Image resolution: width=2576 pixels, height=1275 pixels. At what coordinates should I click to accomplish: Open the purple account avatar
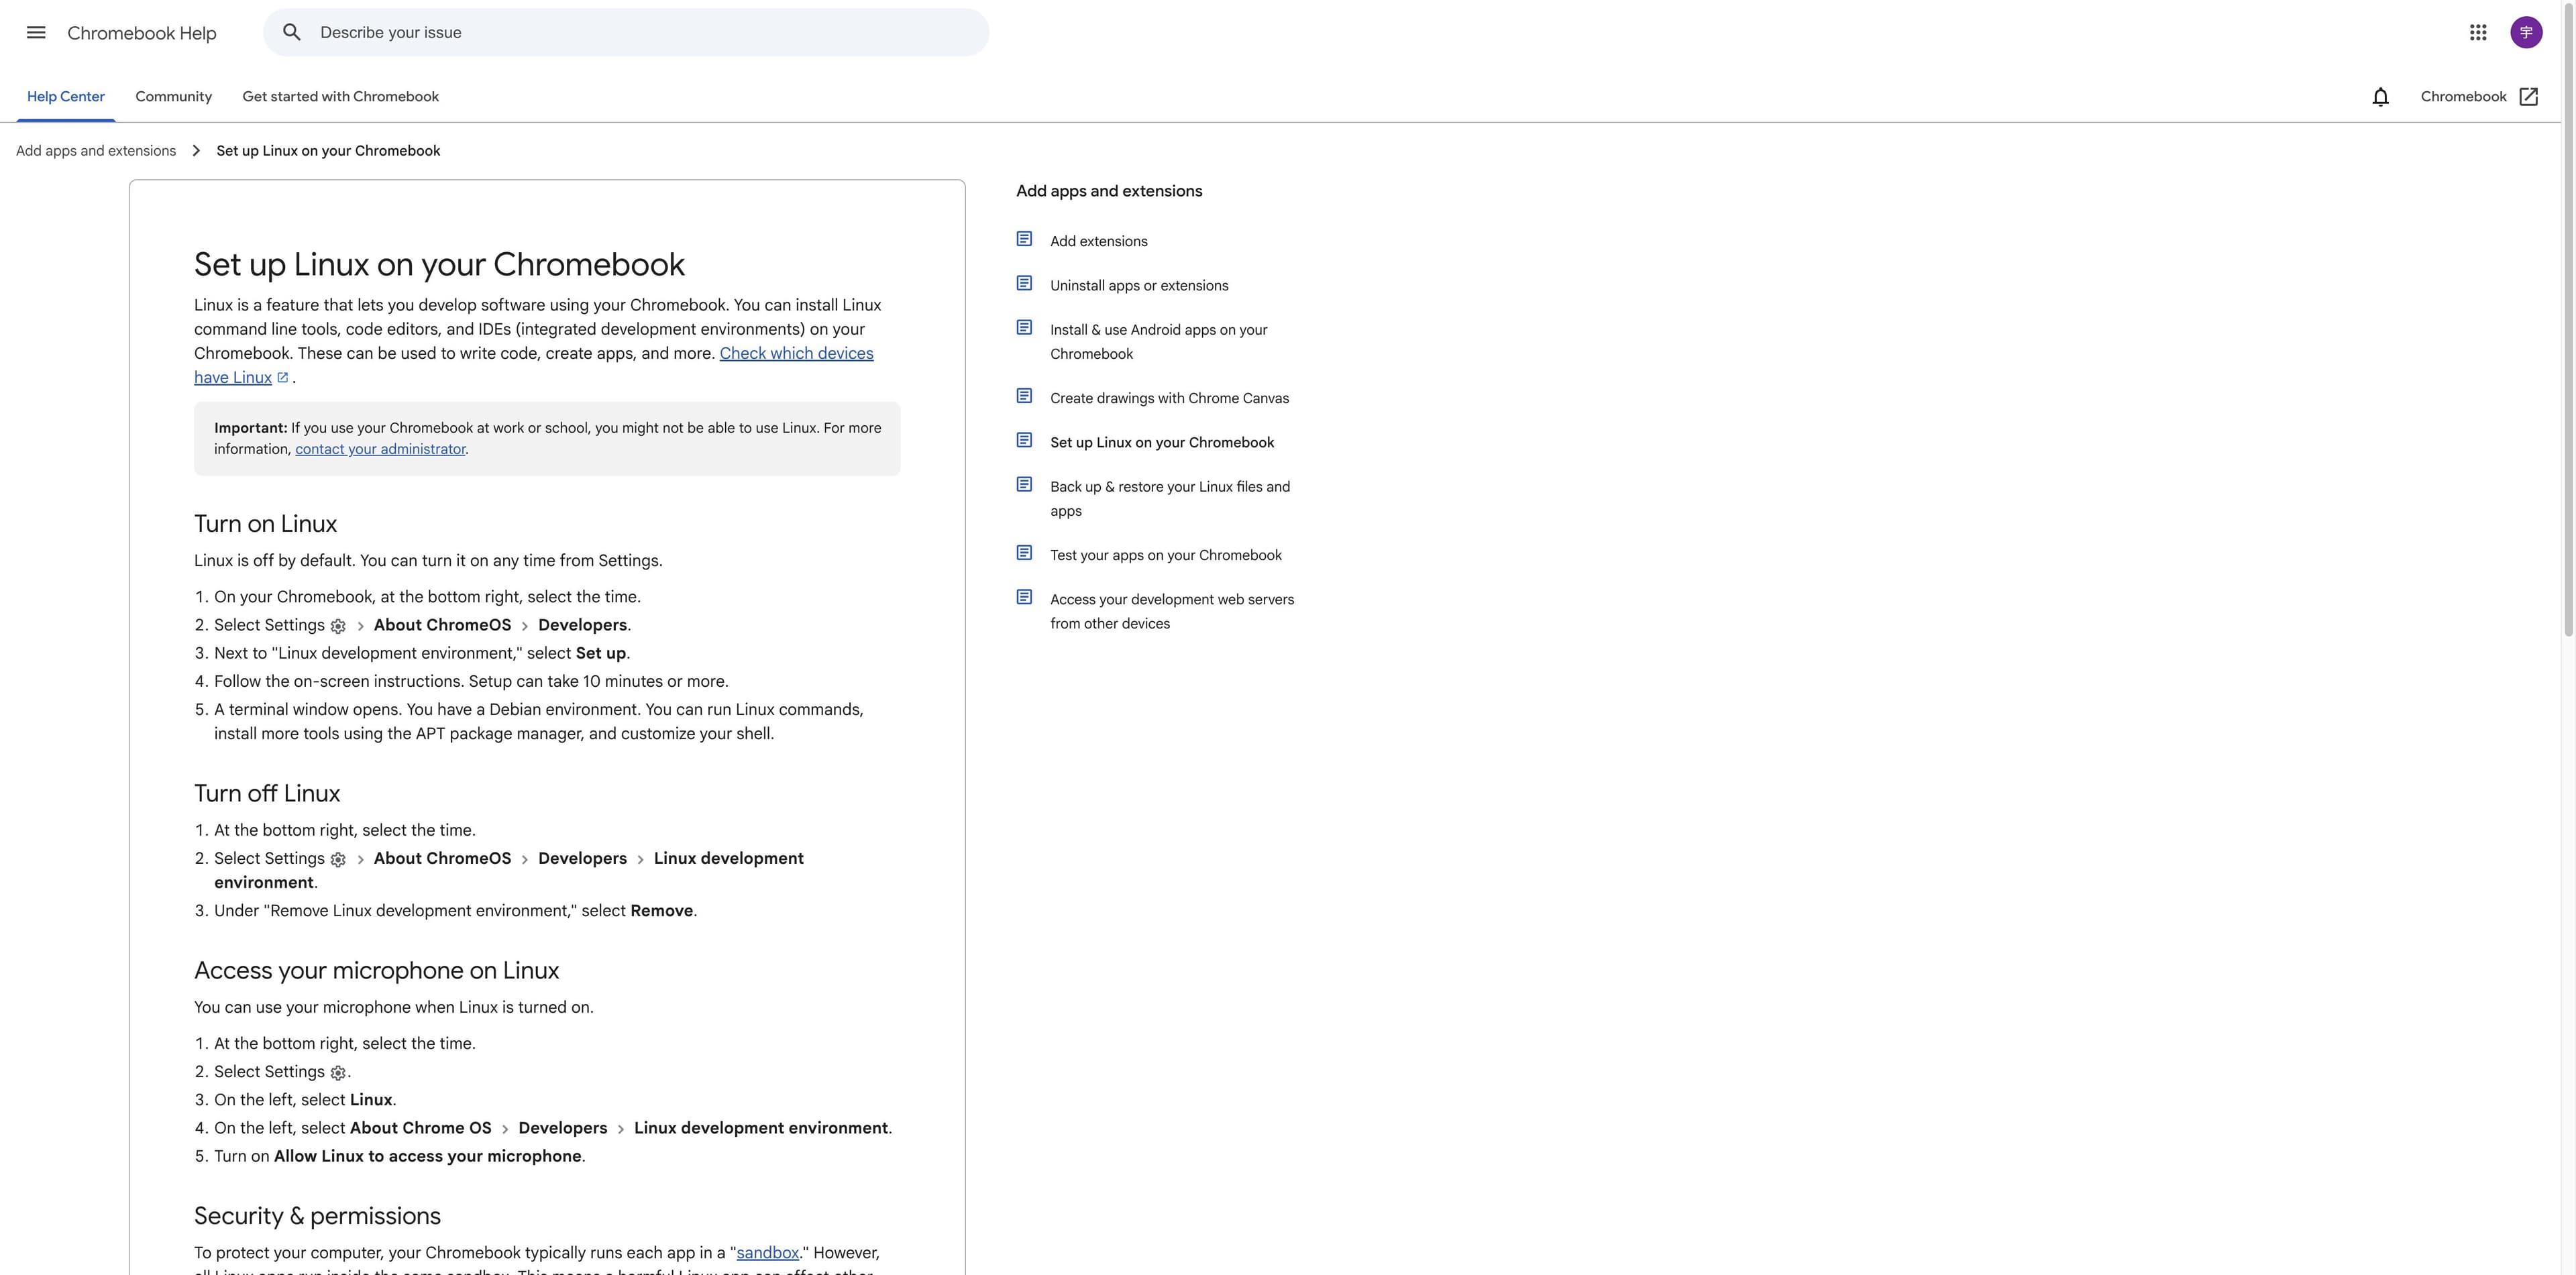click(x=2526, y=32)
